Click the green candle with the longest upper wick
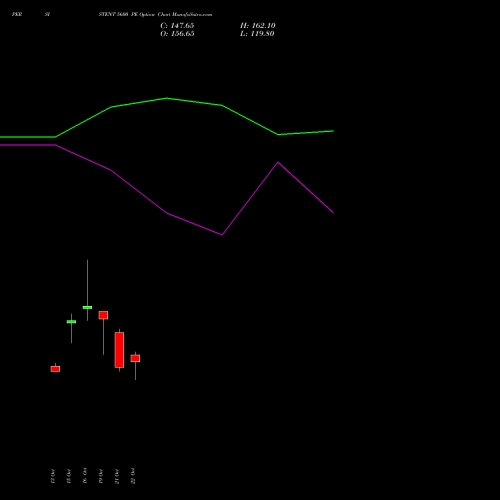This screenshot has width=500, height=500. tap(87, 307)
